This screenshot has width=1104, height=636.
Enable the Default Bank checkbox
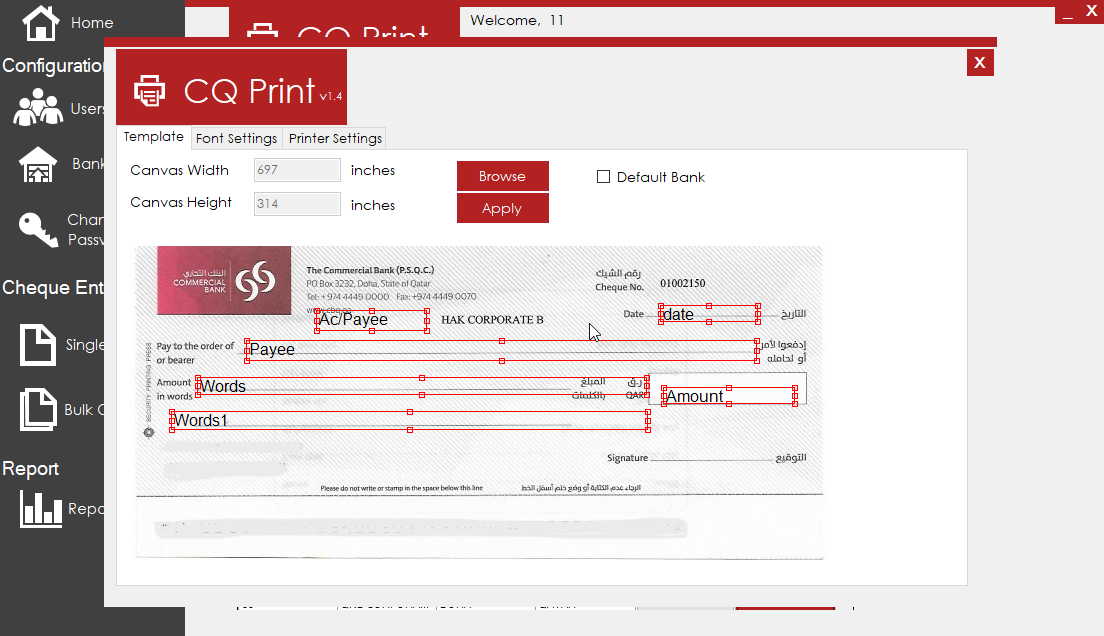point(603,177)
